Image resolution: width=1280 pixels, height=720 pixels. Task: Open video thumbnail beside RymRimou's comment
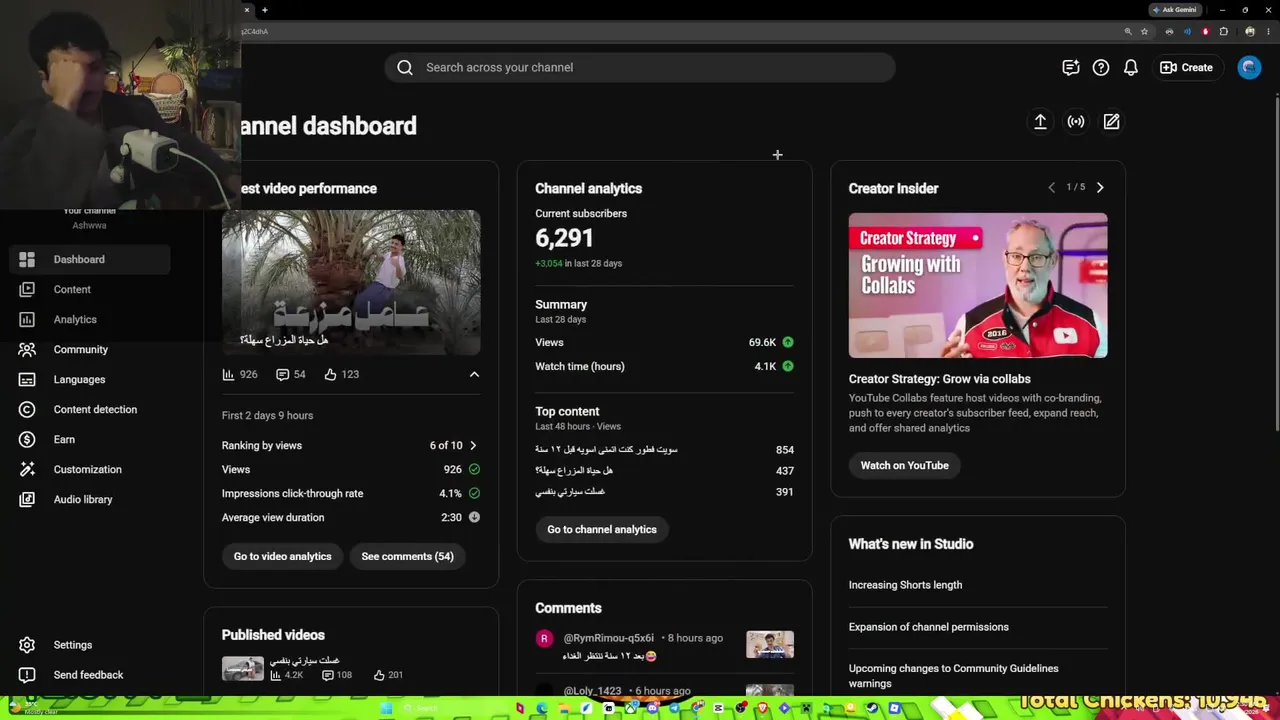(x=770, y=644)
